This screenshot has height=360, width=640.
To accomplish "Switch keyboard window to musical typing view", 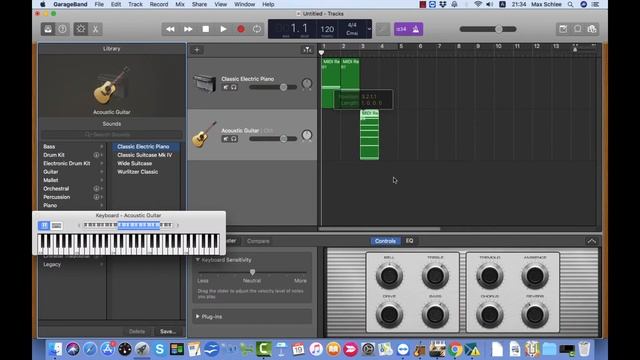I will [x=56, y=225].
